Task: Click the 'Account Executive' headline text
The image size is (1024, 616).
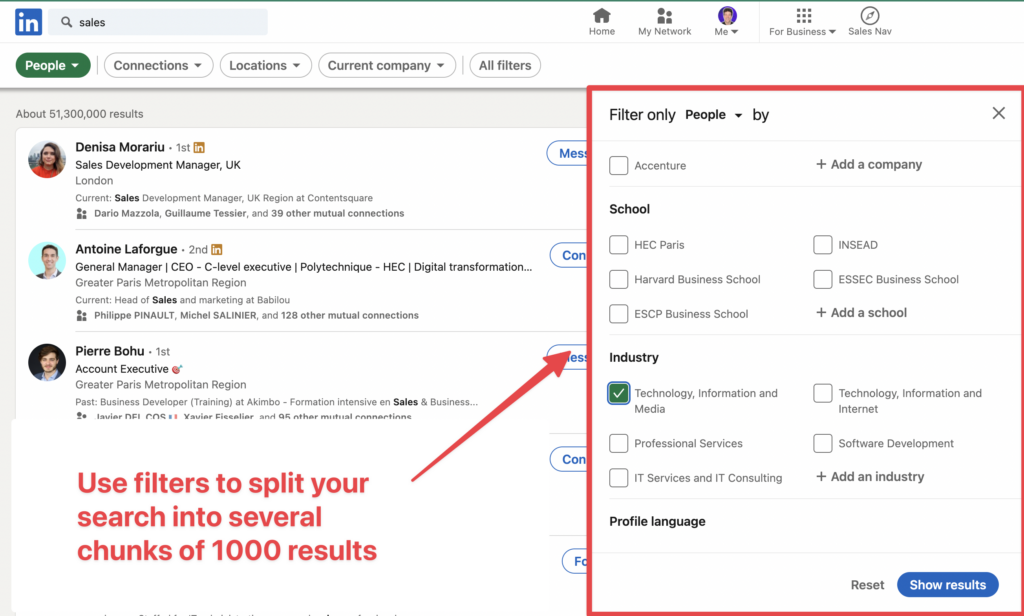Action: pos(121,369)
